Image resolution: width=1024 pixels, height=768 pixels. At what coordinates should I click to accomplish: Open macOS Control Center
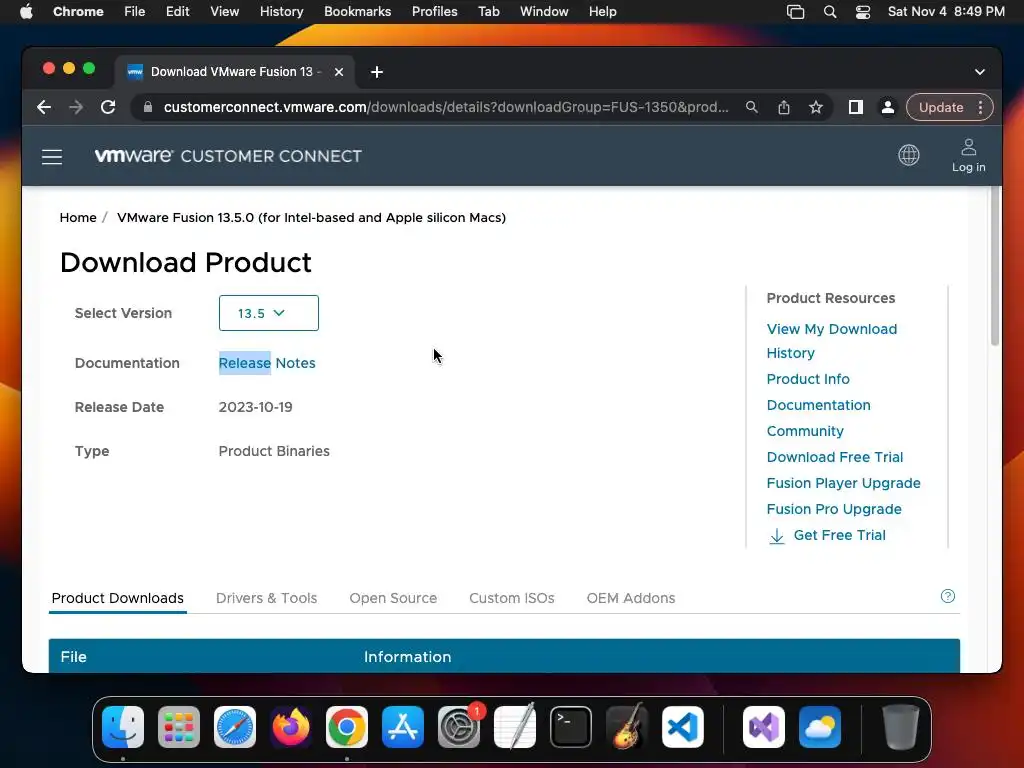pos(863,12)
